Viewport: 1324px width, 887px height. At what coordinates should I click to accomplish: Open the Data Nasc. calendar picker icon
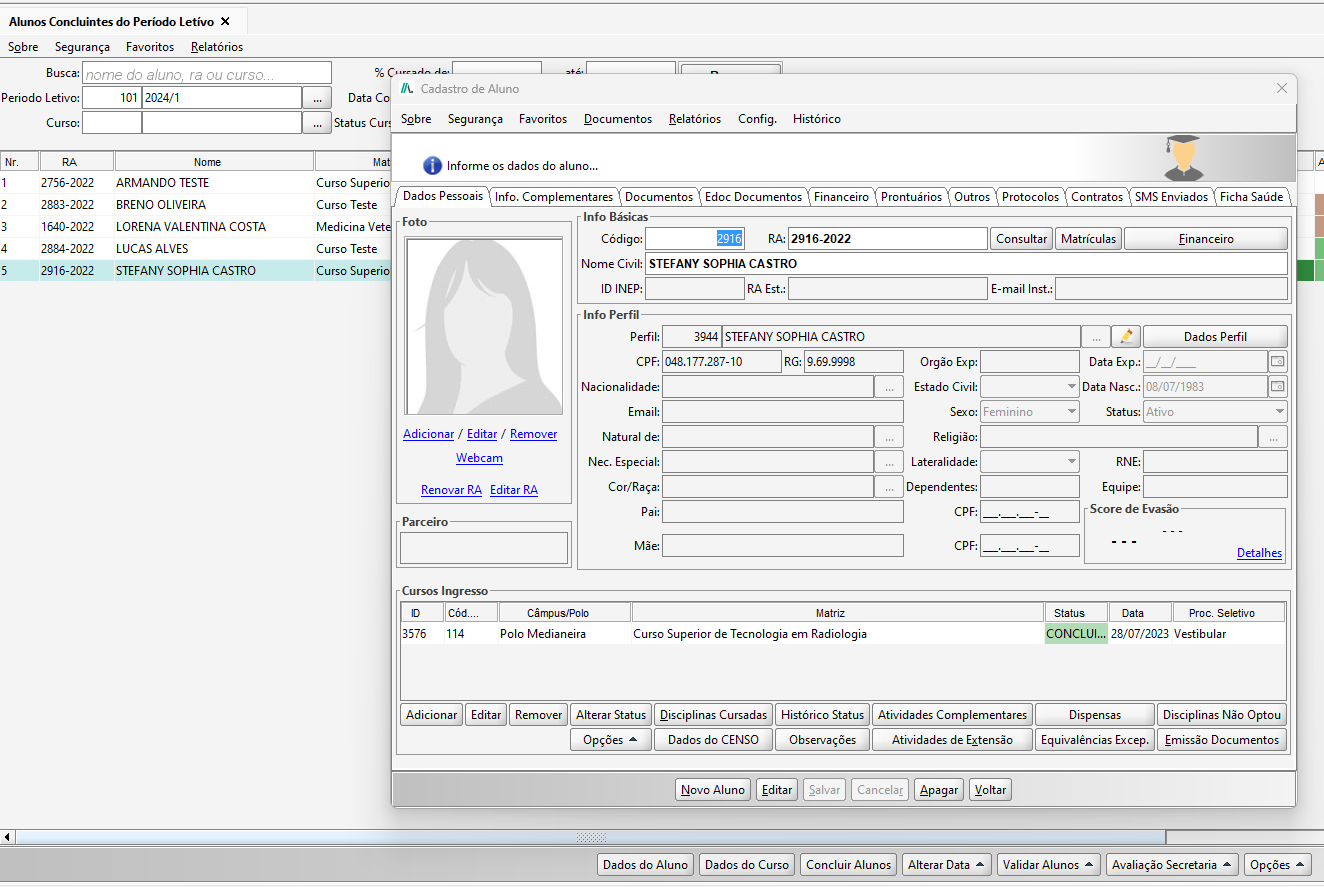tap(1277, 387)
